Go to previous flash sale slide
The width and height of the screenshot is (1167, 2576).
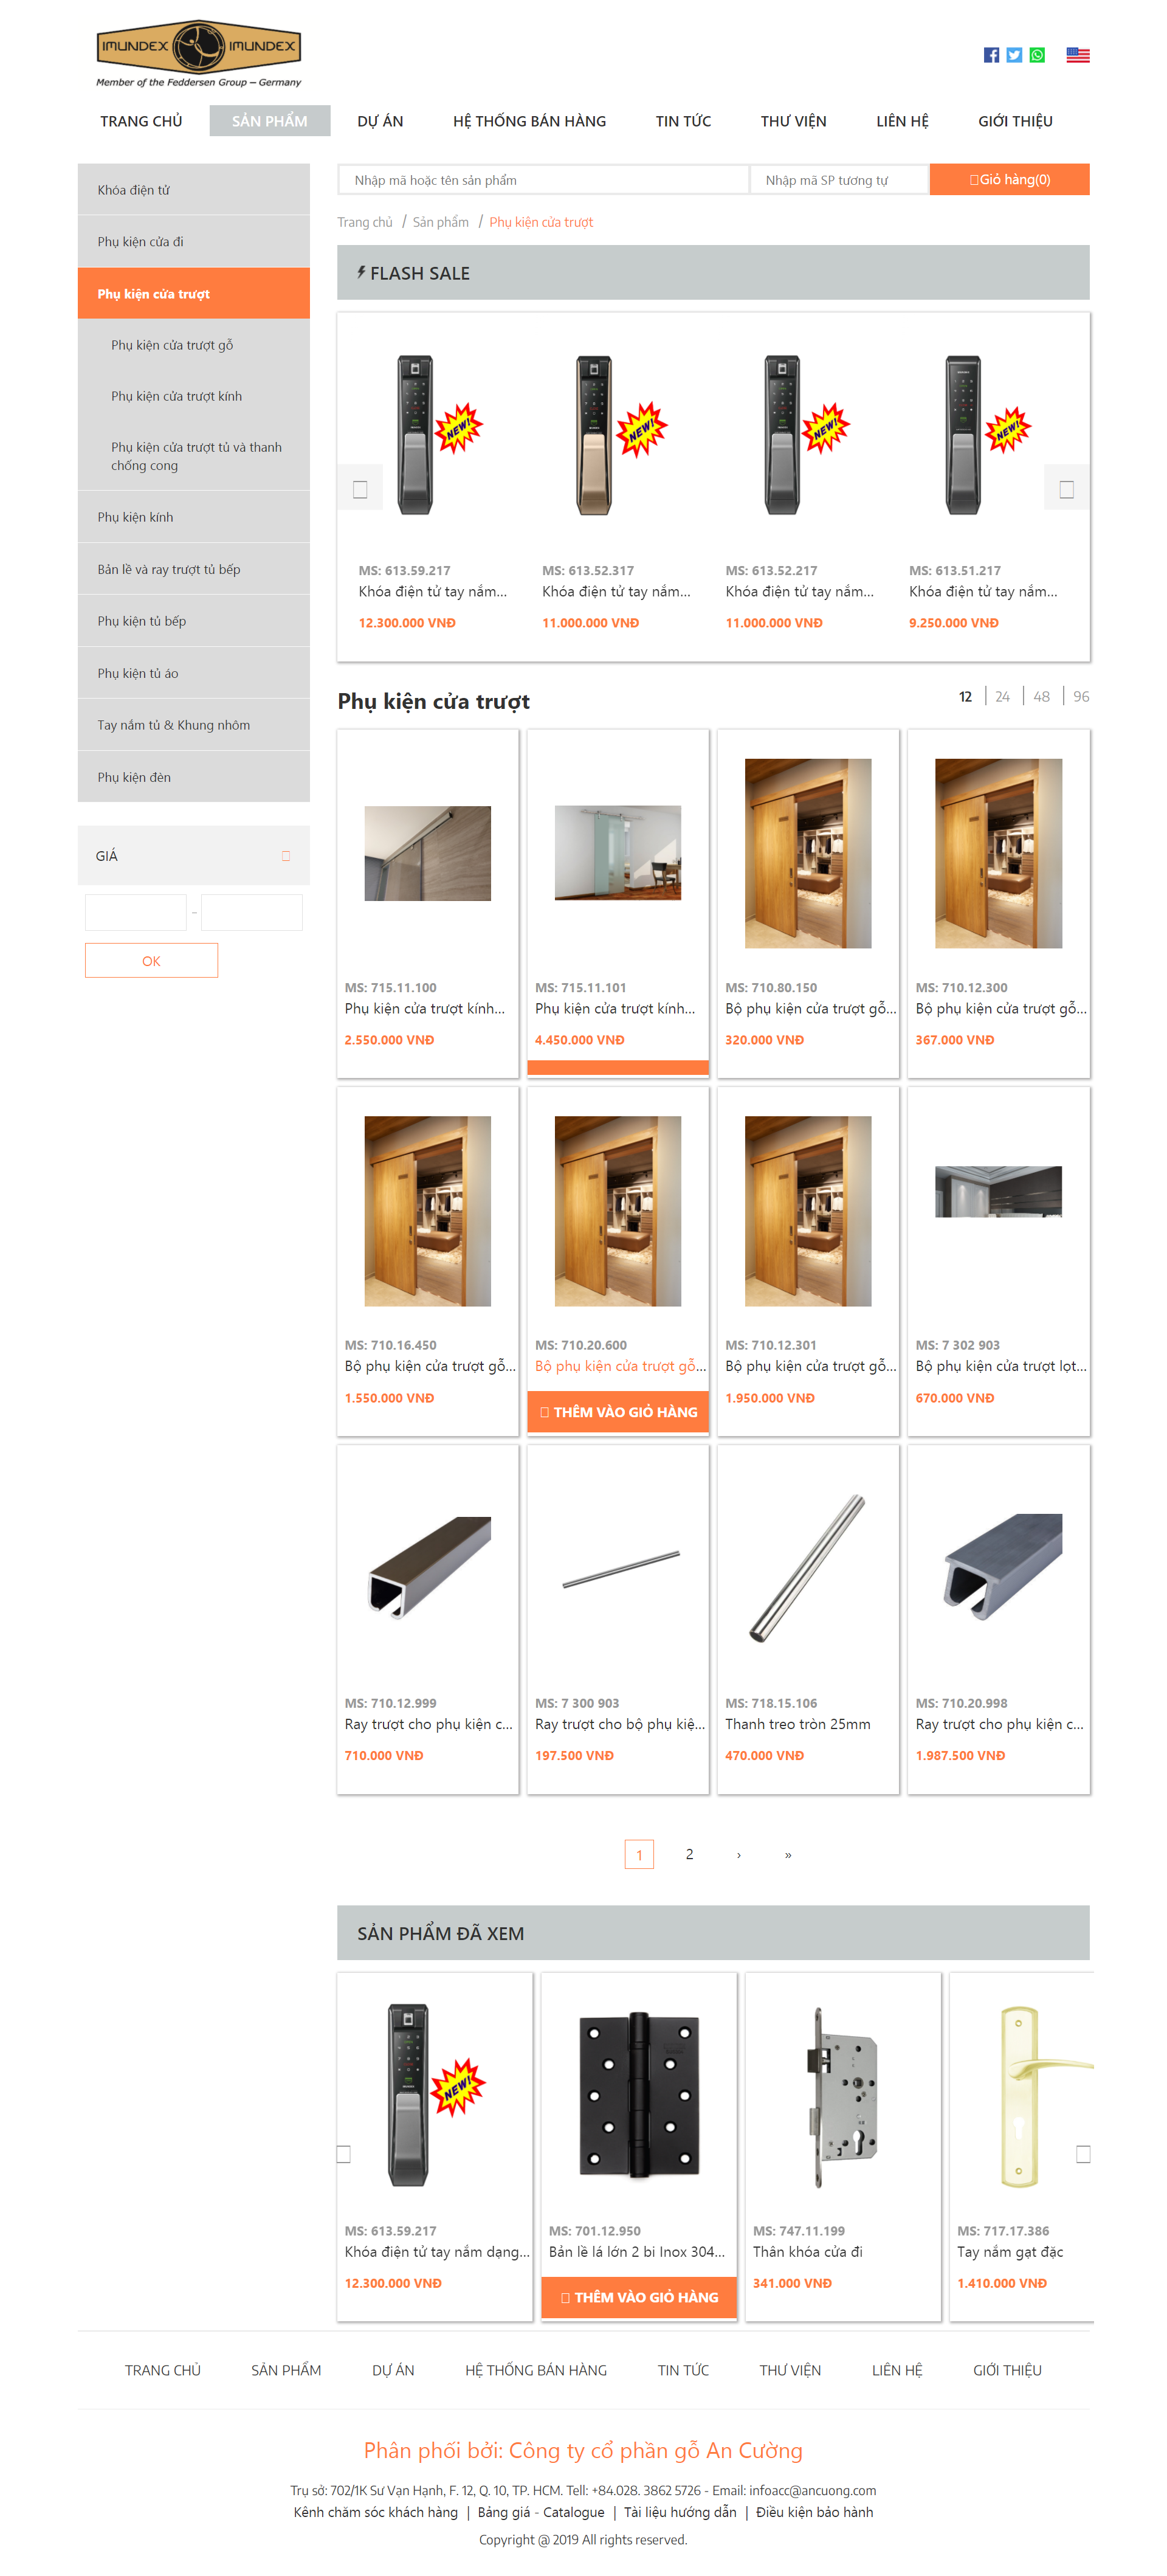click(360, 489)
